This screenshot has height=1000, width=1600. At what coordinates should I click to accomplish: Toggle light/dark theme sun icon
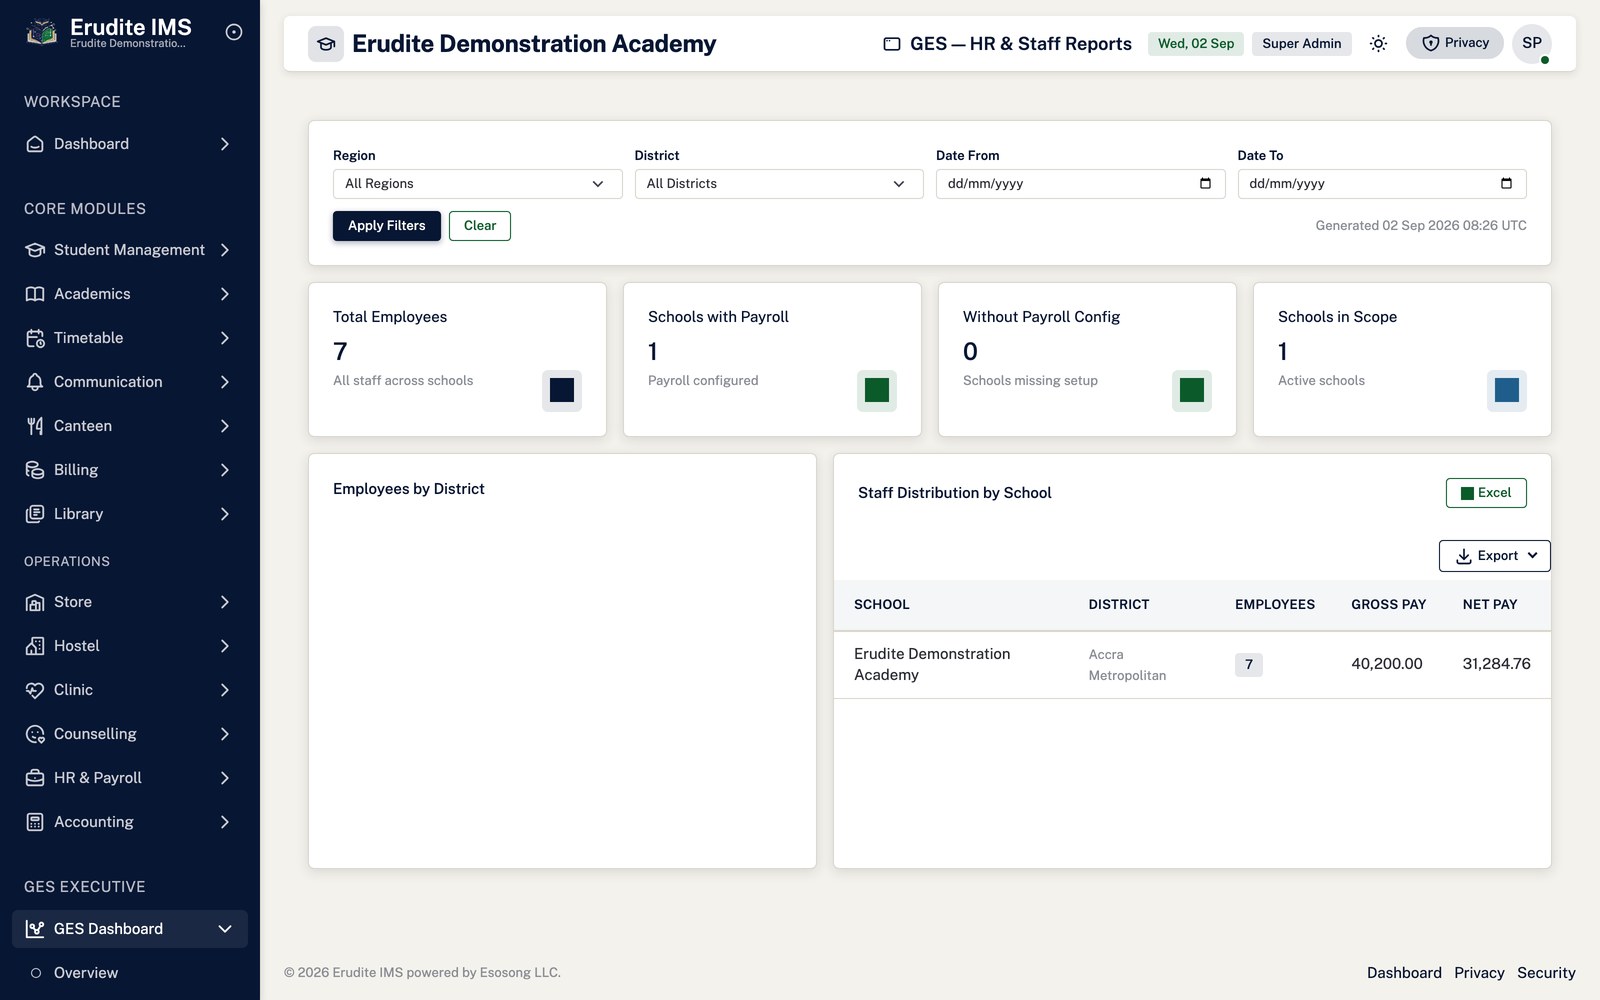pyautogui.click(x=1378, y=44)
